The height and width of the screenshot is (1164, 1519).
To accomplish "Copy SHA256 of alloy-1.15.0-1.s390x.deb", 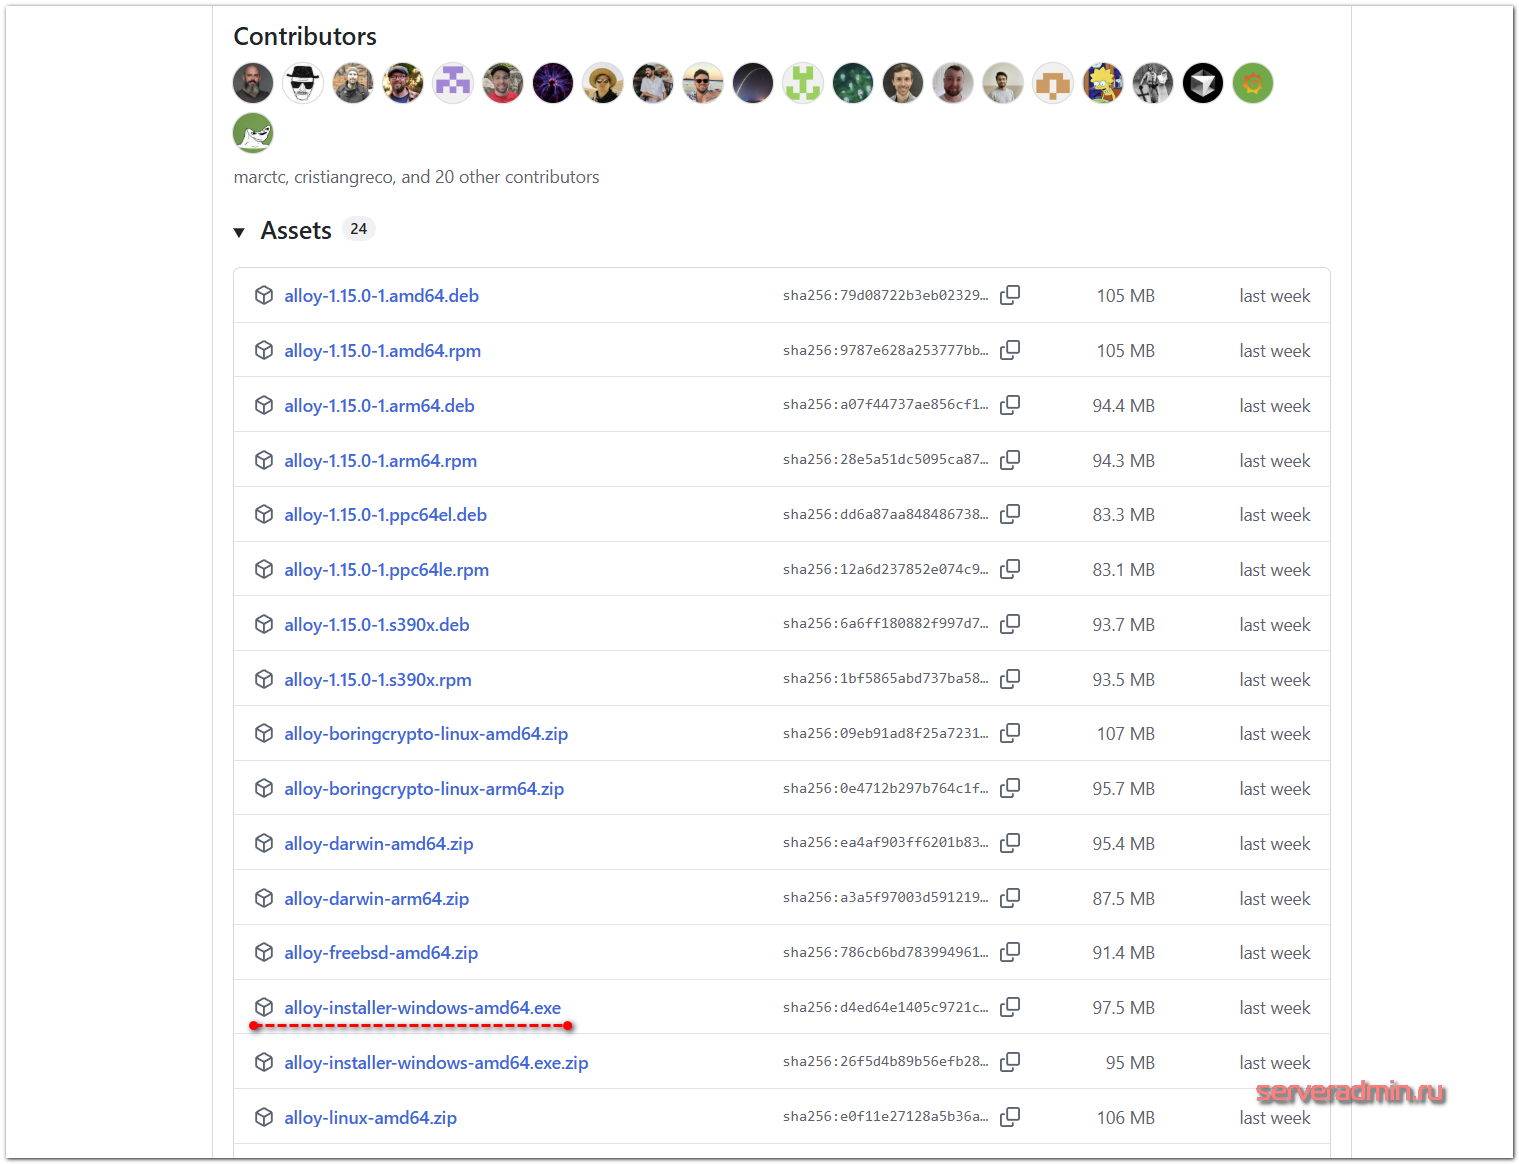I will (1010, 624).
